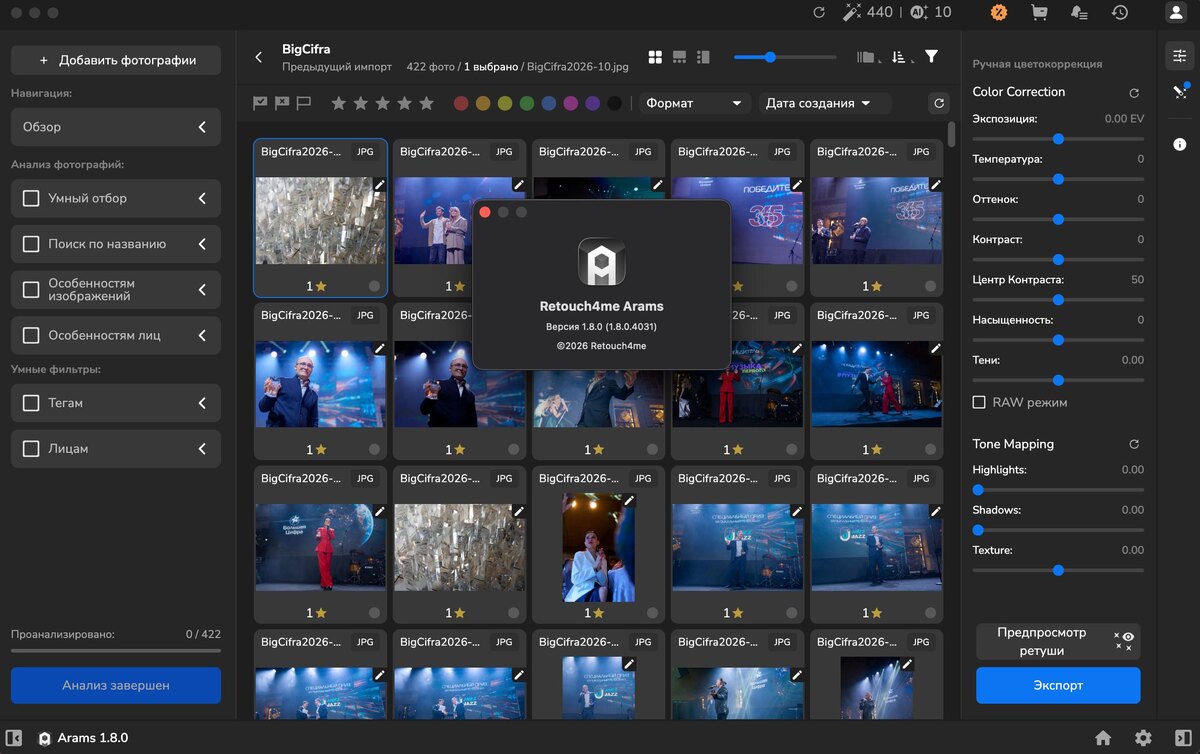Adjust the Экспозиция slider

1058,139
